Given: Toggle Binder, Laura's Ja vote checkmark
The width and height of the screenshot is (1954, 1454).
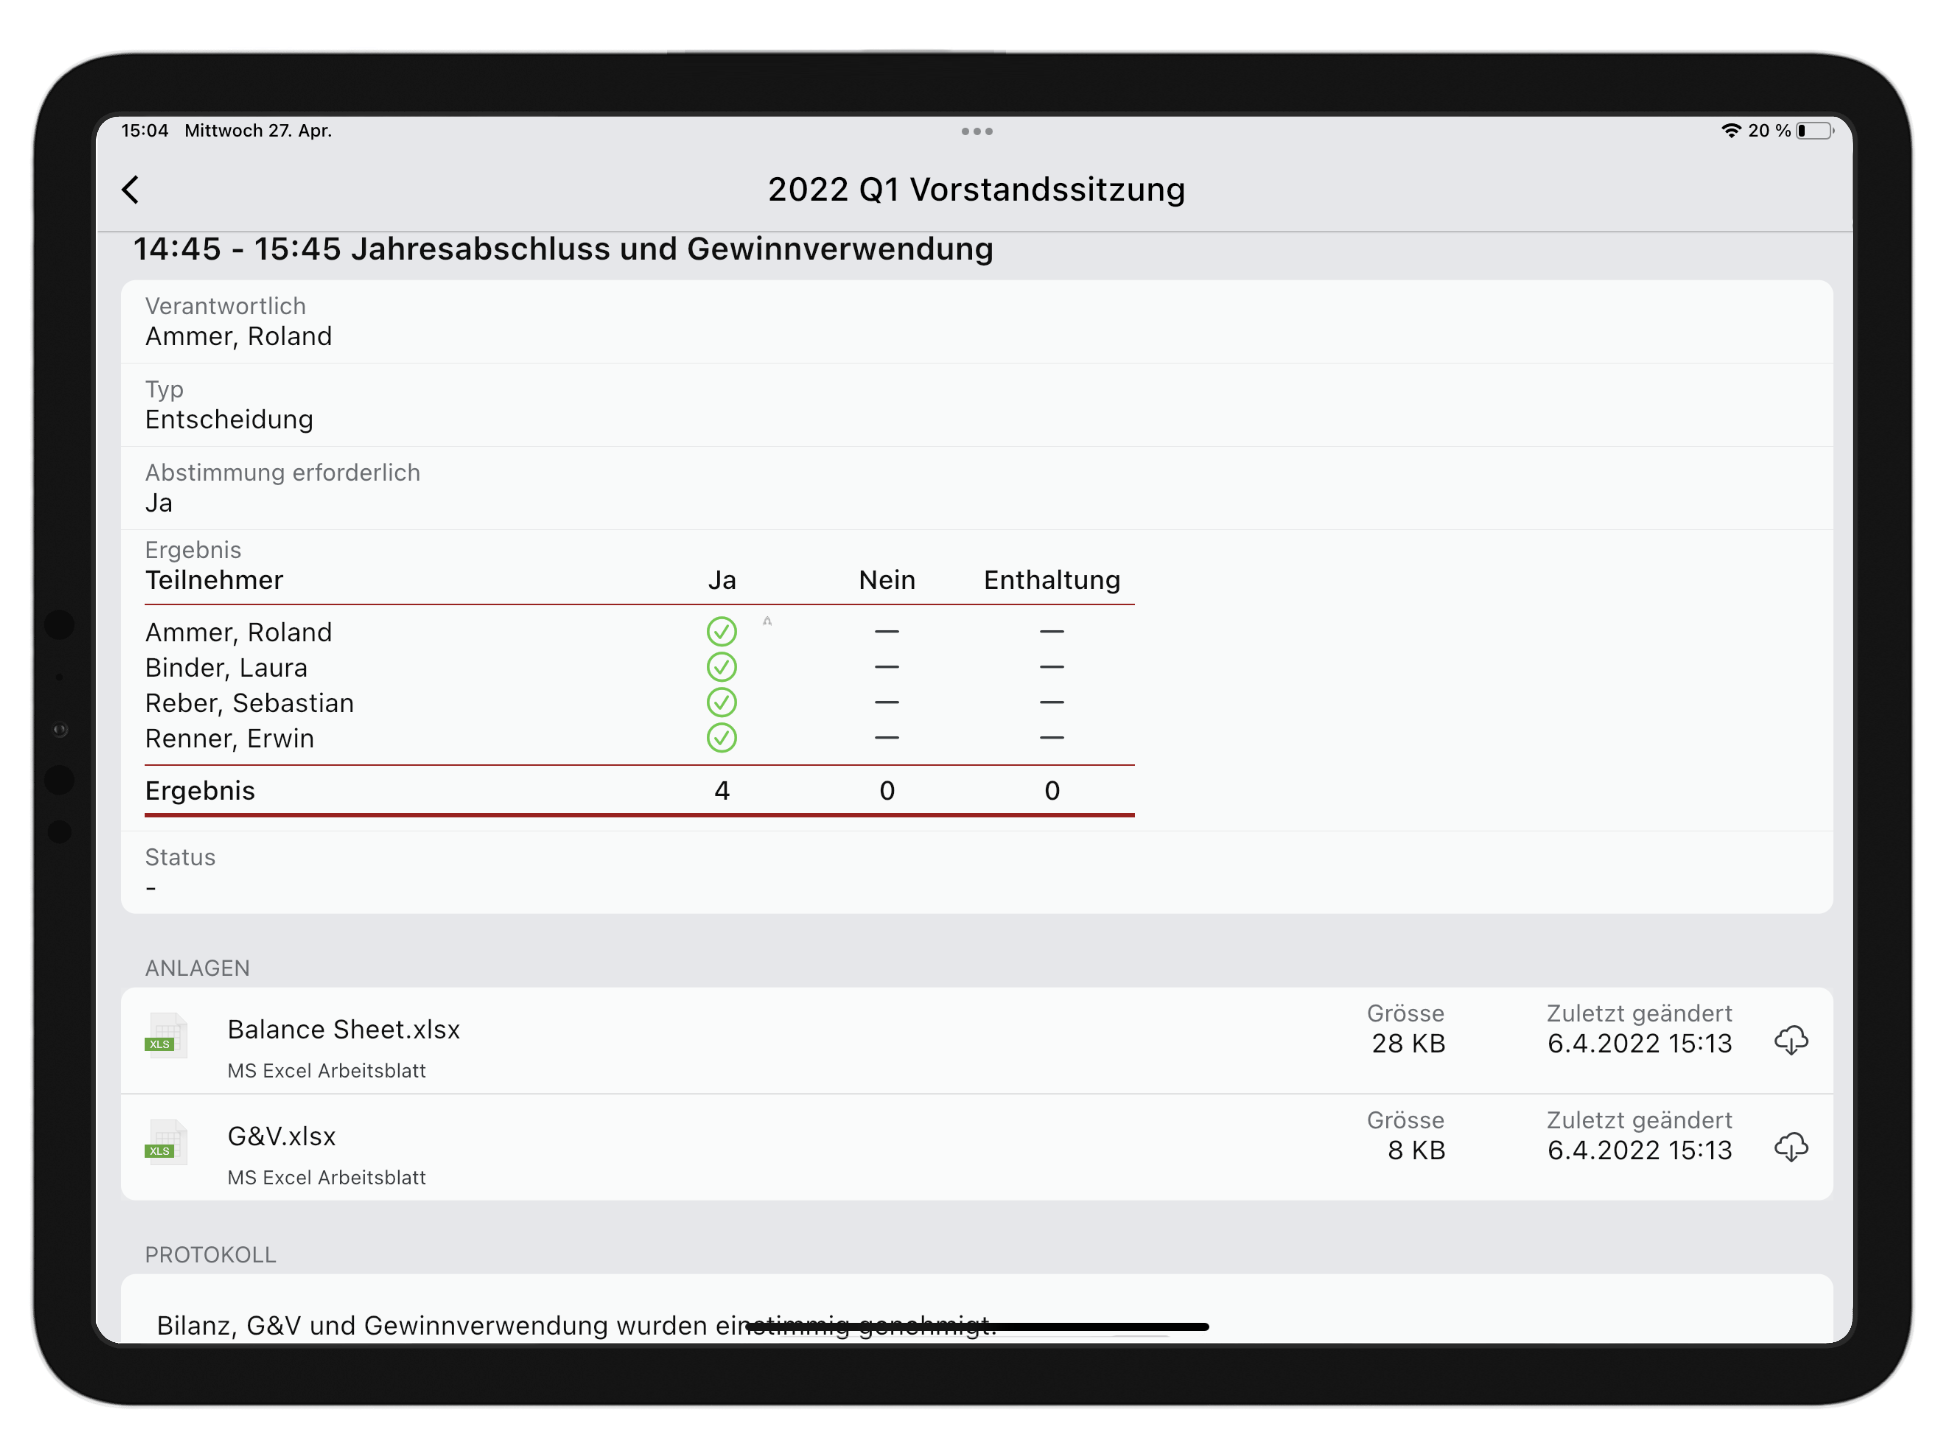Looking at the screenshot, I should point(721,667).
